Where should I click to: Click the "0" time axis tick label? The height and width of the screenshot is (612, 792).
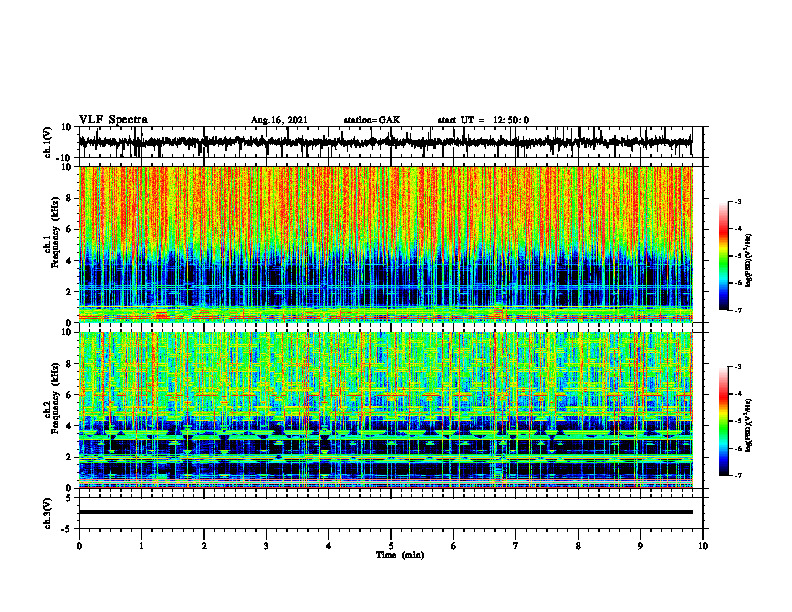pos(79,546)
